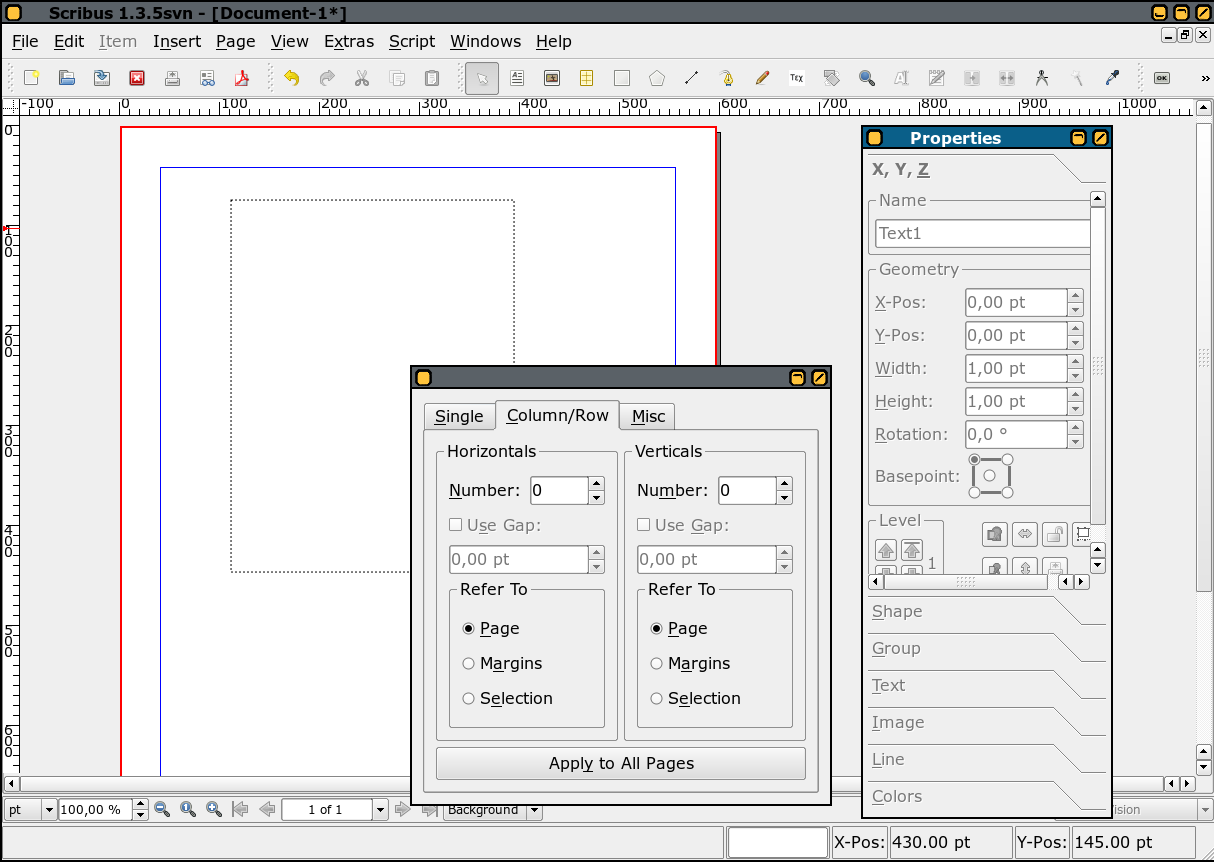Select Margins radio under Horizontals Refer To
The image size is (1214, 862).
click(468, 664)
